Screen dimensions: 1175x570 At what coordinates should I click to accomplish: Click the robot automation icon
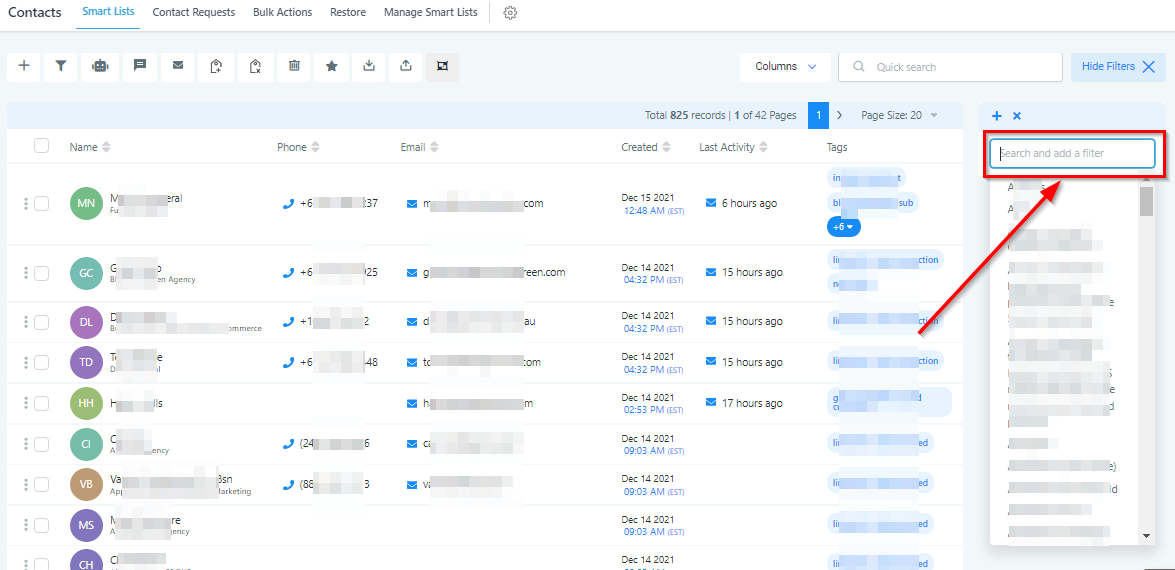click(100, 66)
